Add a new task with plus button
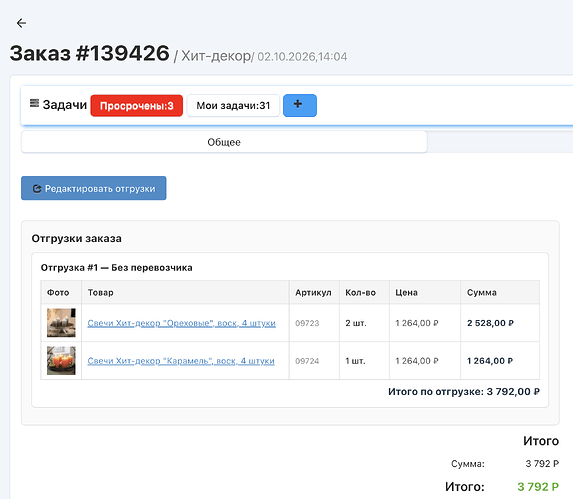 coord(300,106)
